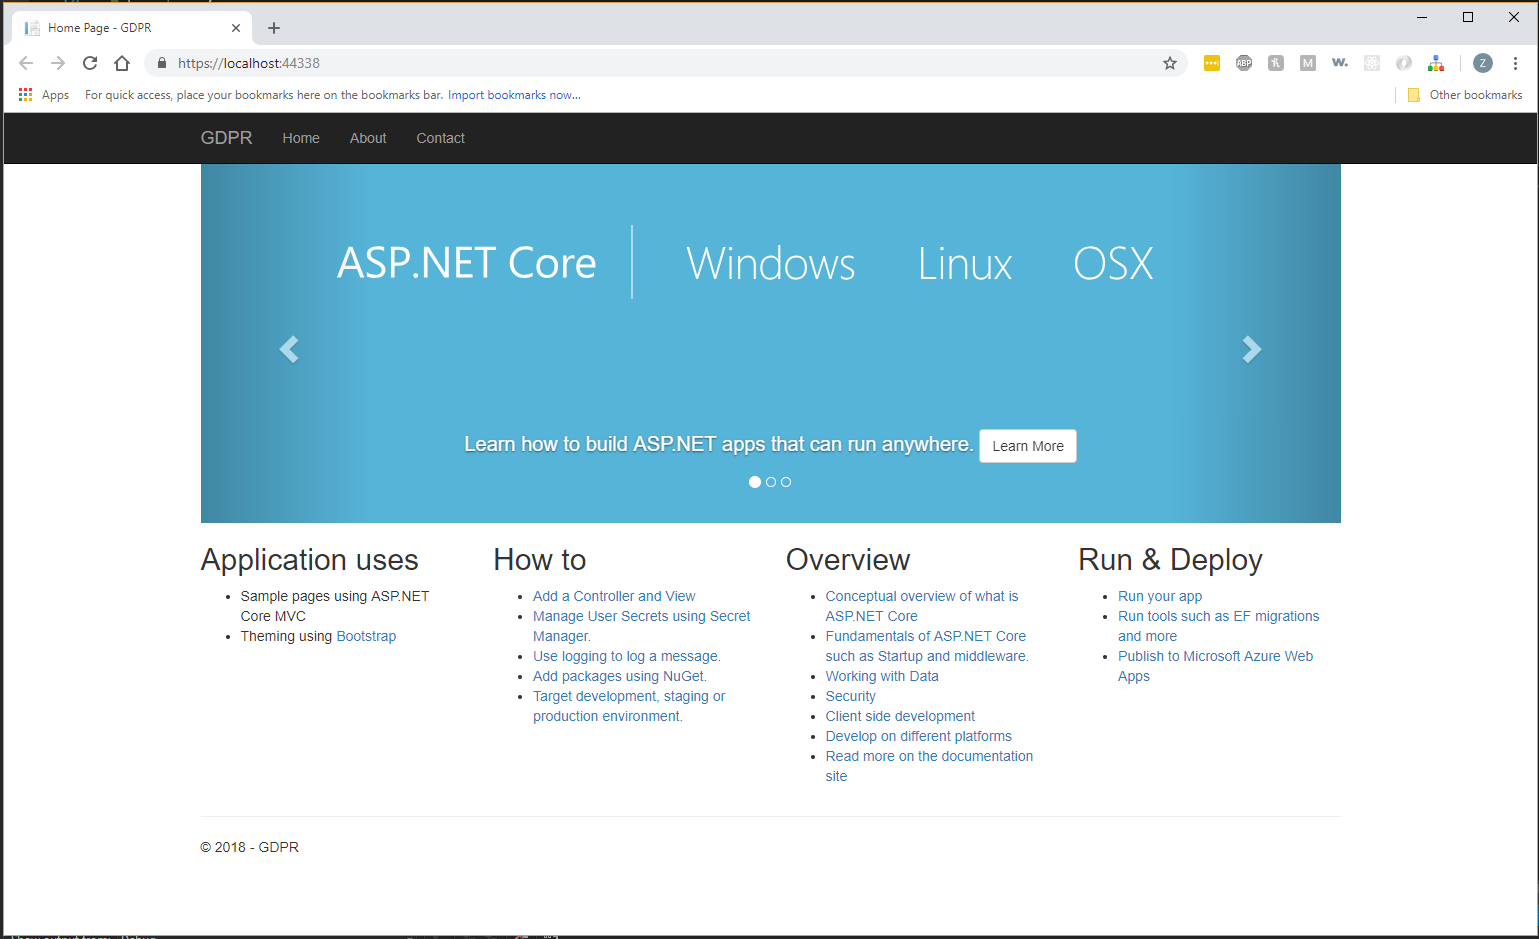Click the gray 'h' extension icon
The image size is (1539, 939).
coord(1276,63)
